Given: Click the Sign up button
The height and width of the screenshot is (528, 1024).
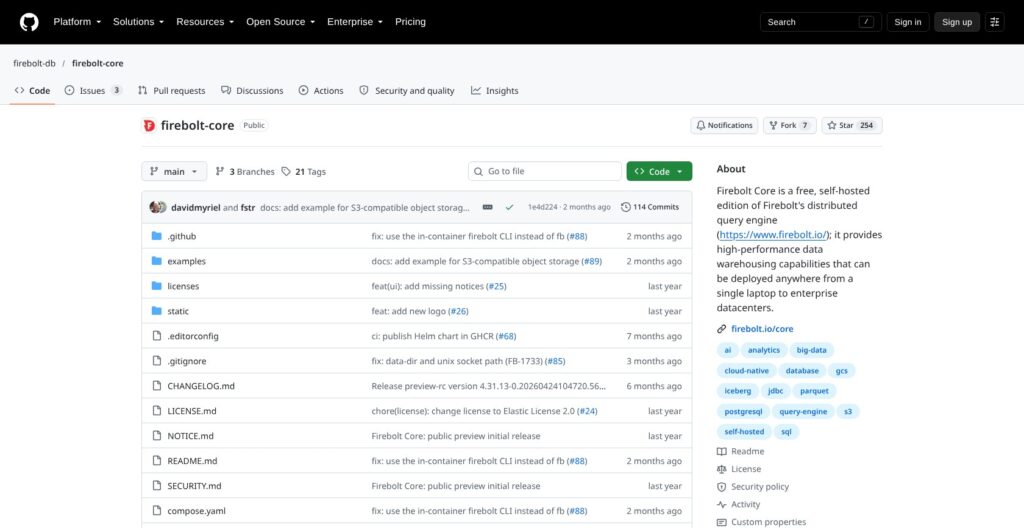Looking at the screenshot, I should (957, 22).
